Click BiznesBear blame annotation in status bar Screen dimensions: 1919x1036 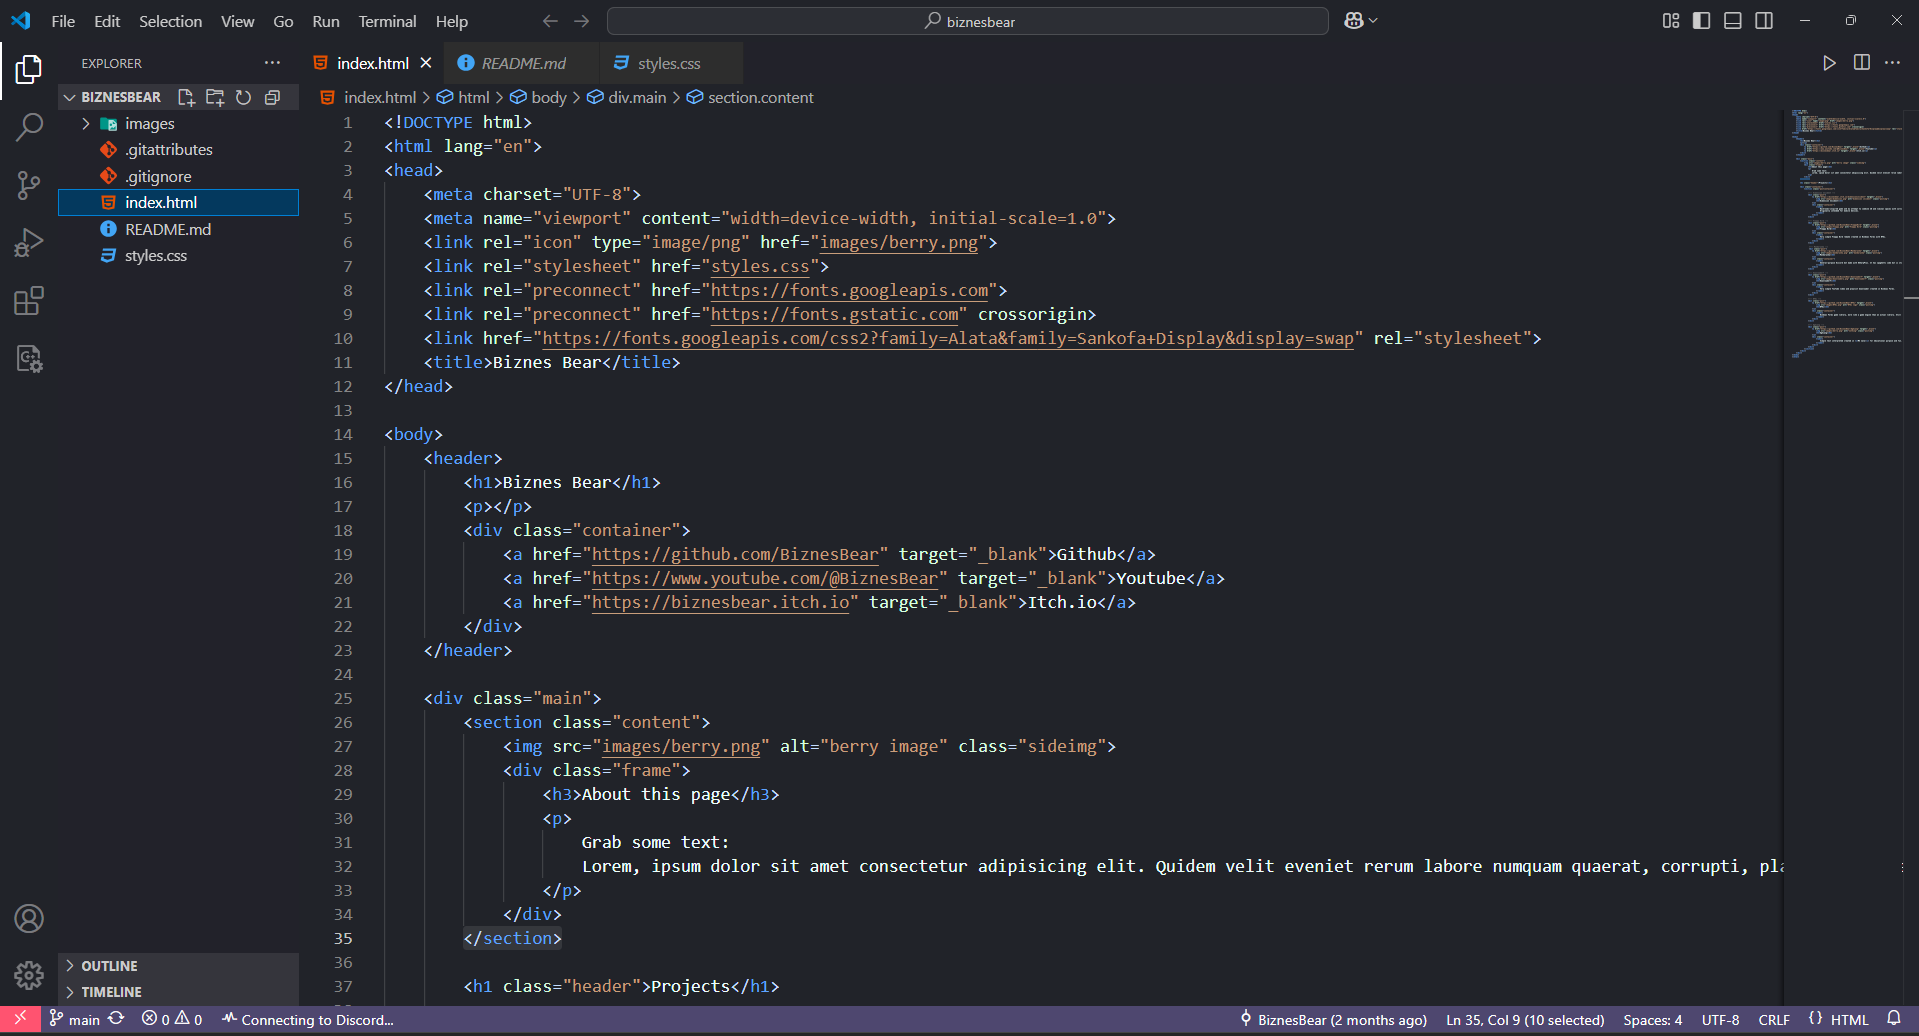(1333, 1020)
